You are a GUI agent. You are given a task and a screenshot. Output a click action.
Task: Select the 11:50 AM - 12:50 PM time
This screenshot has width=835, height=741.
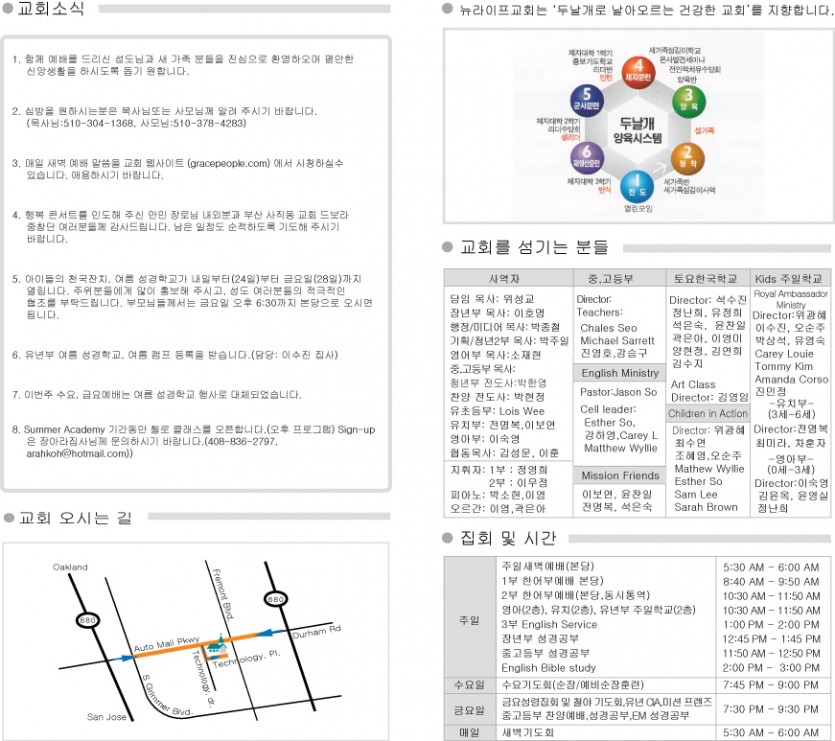[771, 653]
